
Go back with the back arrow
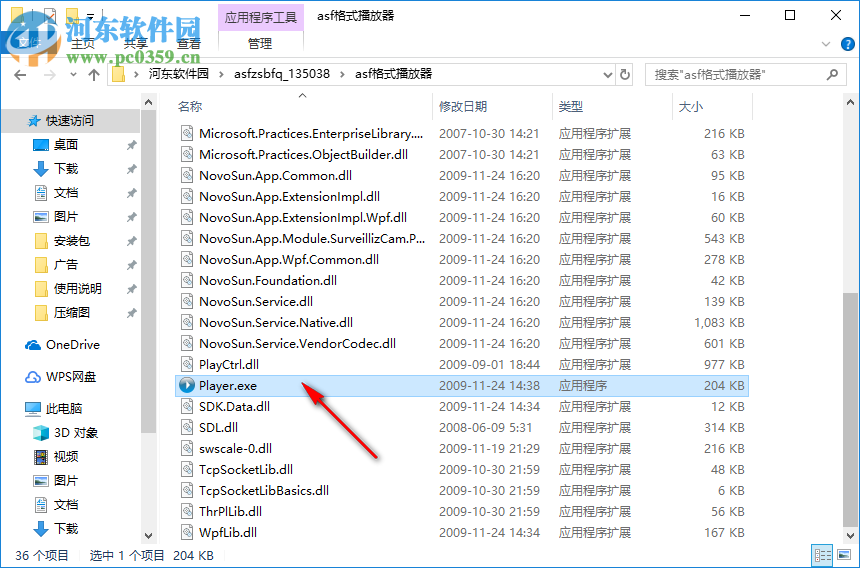tap(20, 75)
